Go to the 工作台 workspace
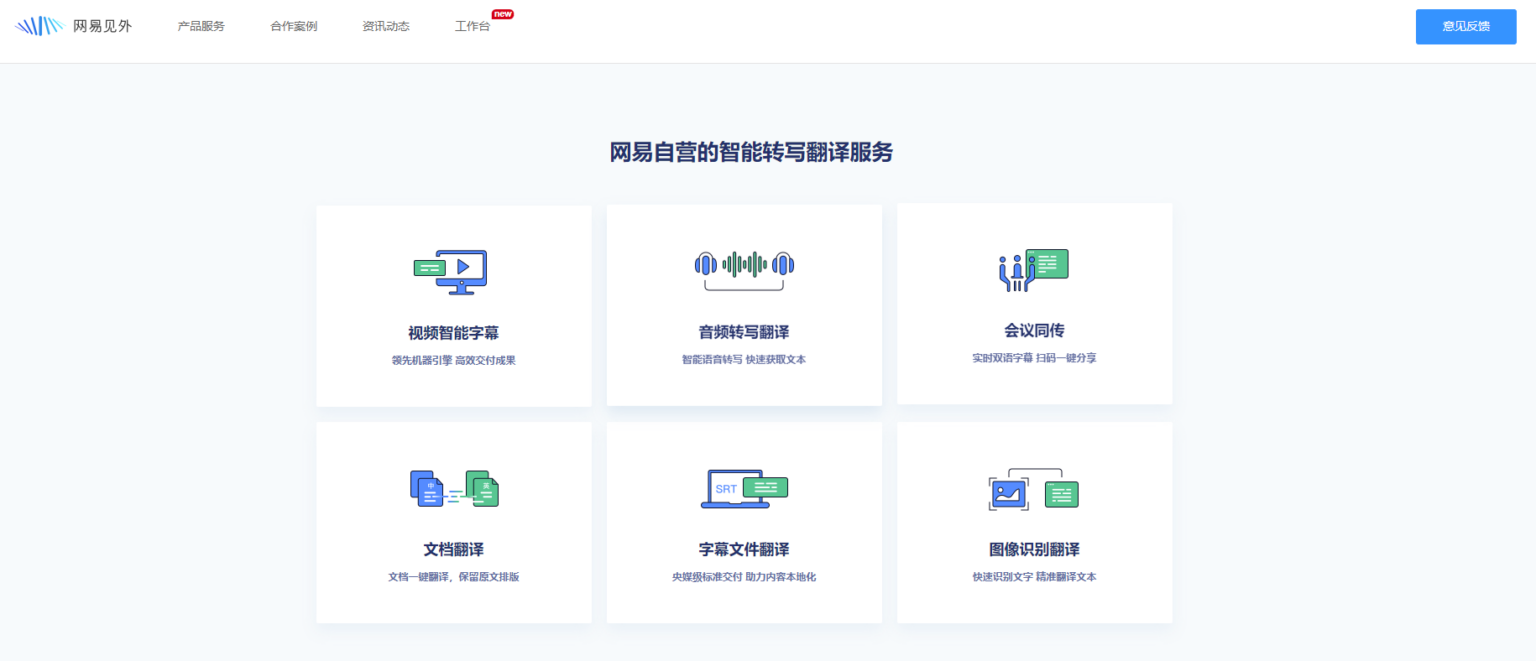Image resolution: width=1536 pixels, height=661 pixels. 471,26
